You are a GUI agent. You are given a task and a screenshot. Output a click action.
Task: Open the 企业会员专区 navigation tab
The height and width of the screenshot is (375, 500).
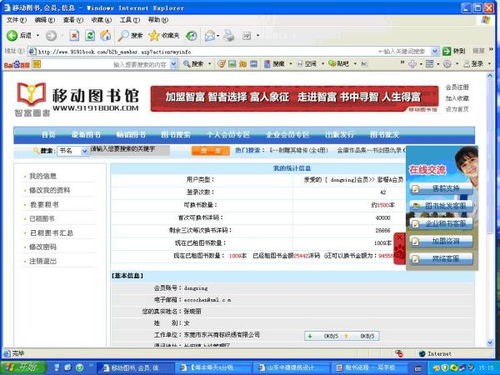(288, 135)
